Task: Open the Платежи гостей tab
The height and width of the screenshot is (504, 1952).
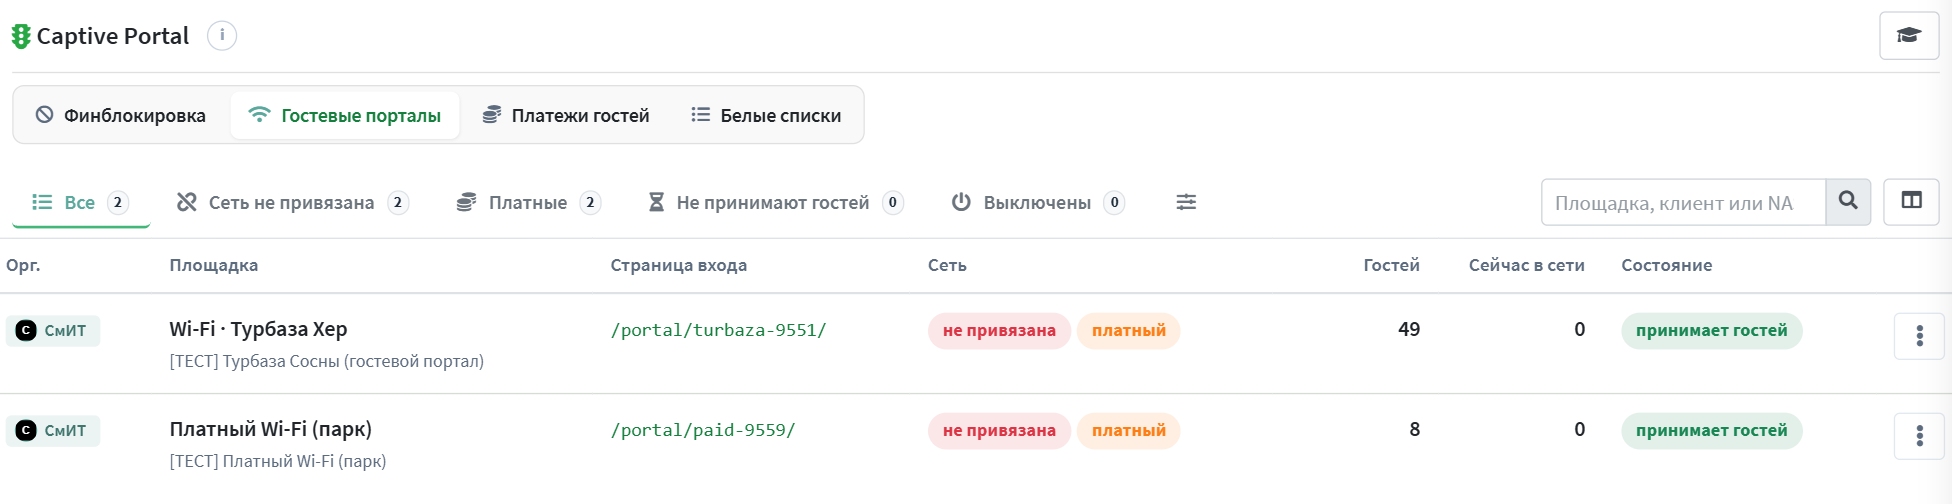Action: (566, 115)
